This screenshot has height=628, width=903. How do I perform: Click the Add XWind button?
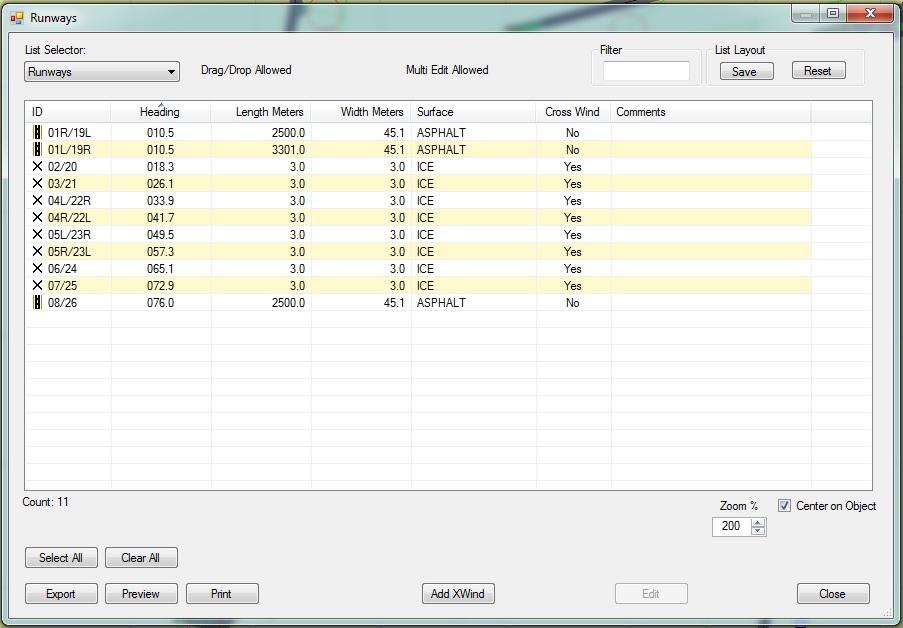[458, 594]
